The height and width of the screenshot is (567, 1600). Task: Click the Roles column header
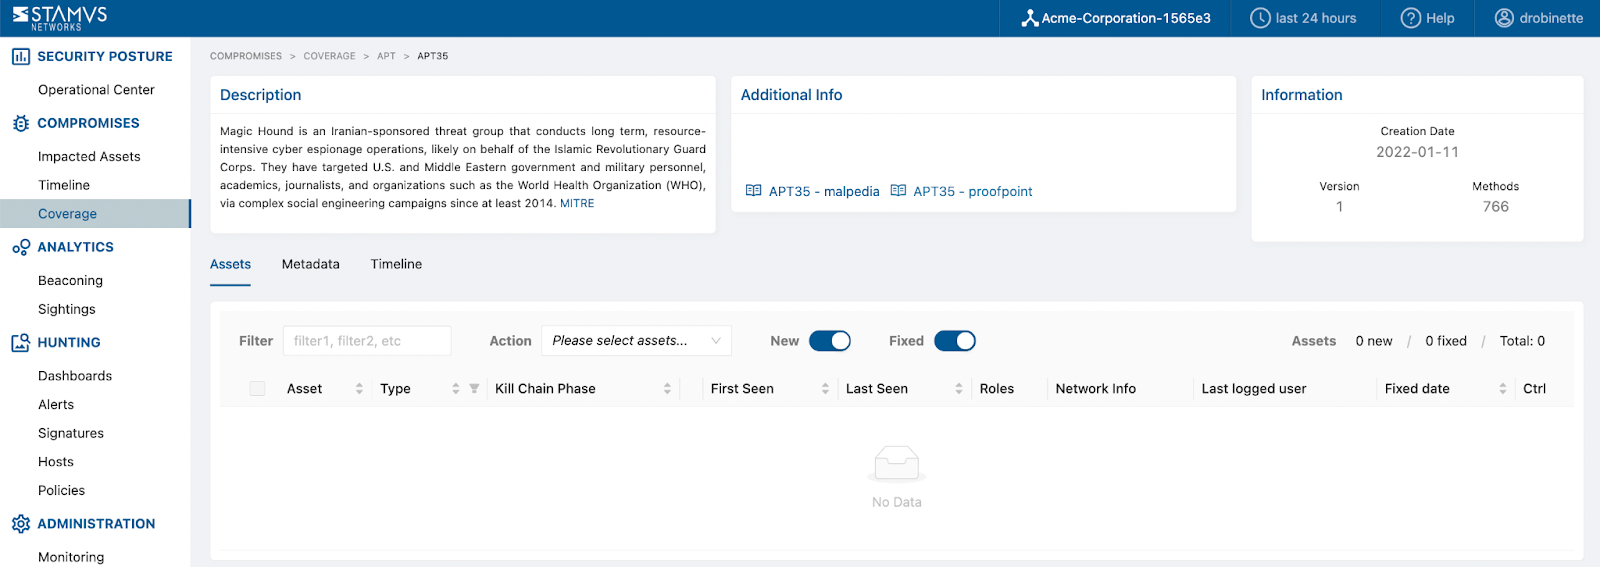point(997,389)
